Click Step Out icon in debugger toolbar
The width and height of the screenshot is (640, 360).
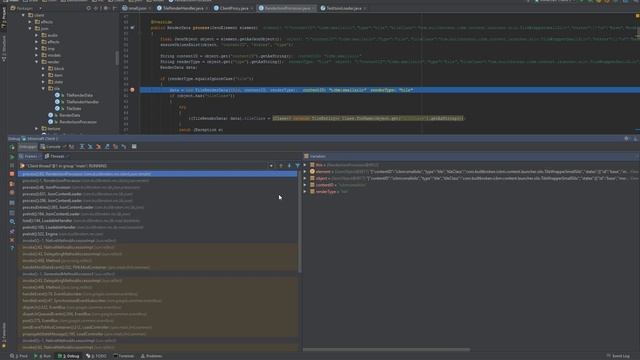(x=107, y=147)
